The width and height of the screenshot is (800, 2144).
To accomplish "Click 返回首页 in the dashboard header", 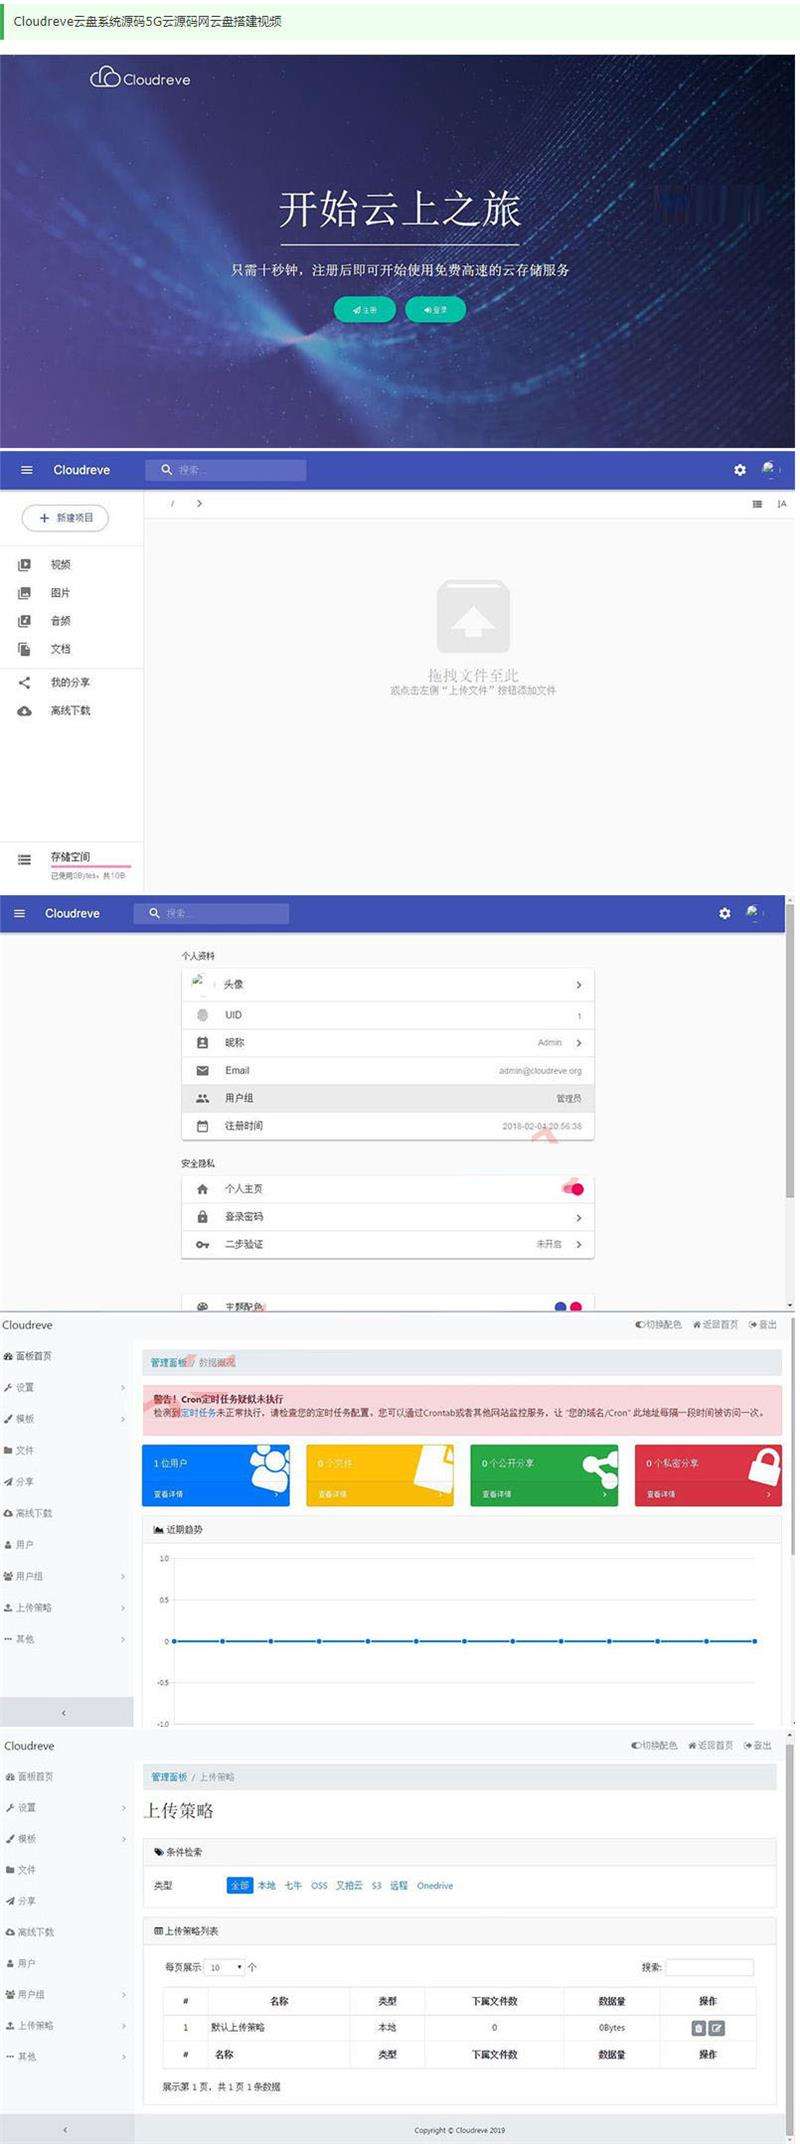I will pyautogui.click(x=714, y=1325).
